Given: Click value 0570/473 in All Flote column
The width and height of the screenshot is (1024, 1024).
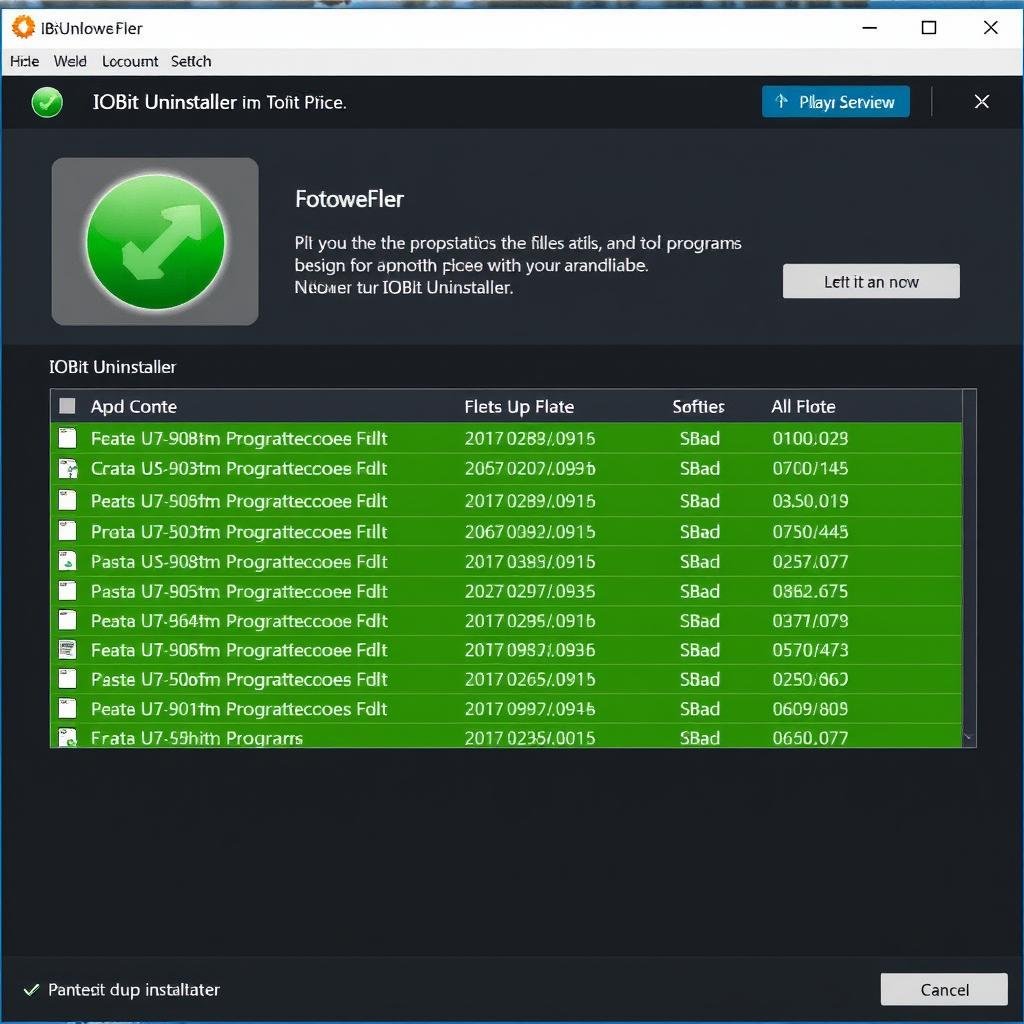Looking at the screenshot, I should (810, 650).
